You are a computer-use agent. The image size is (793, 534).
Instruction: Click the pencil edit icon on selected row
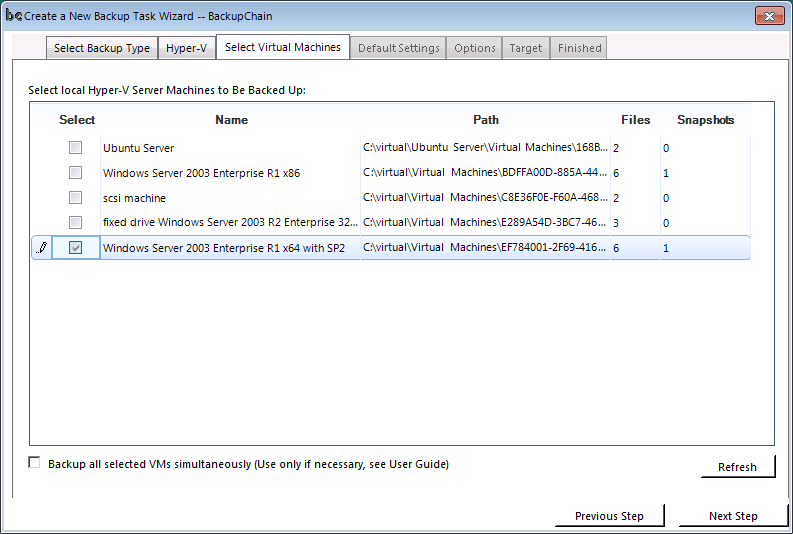(42, 248)
